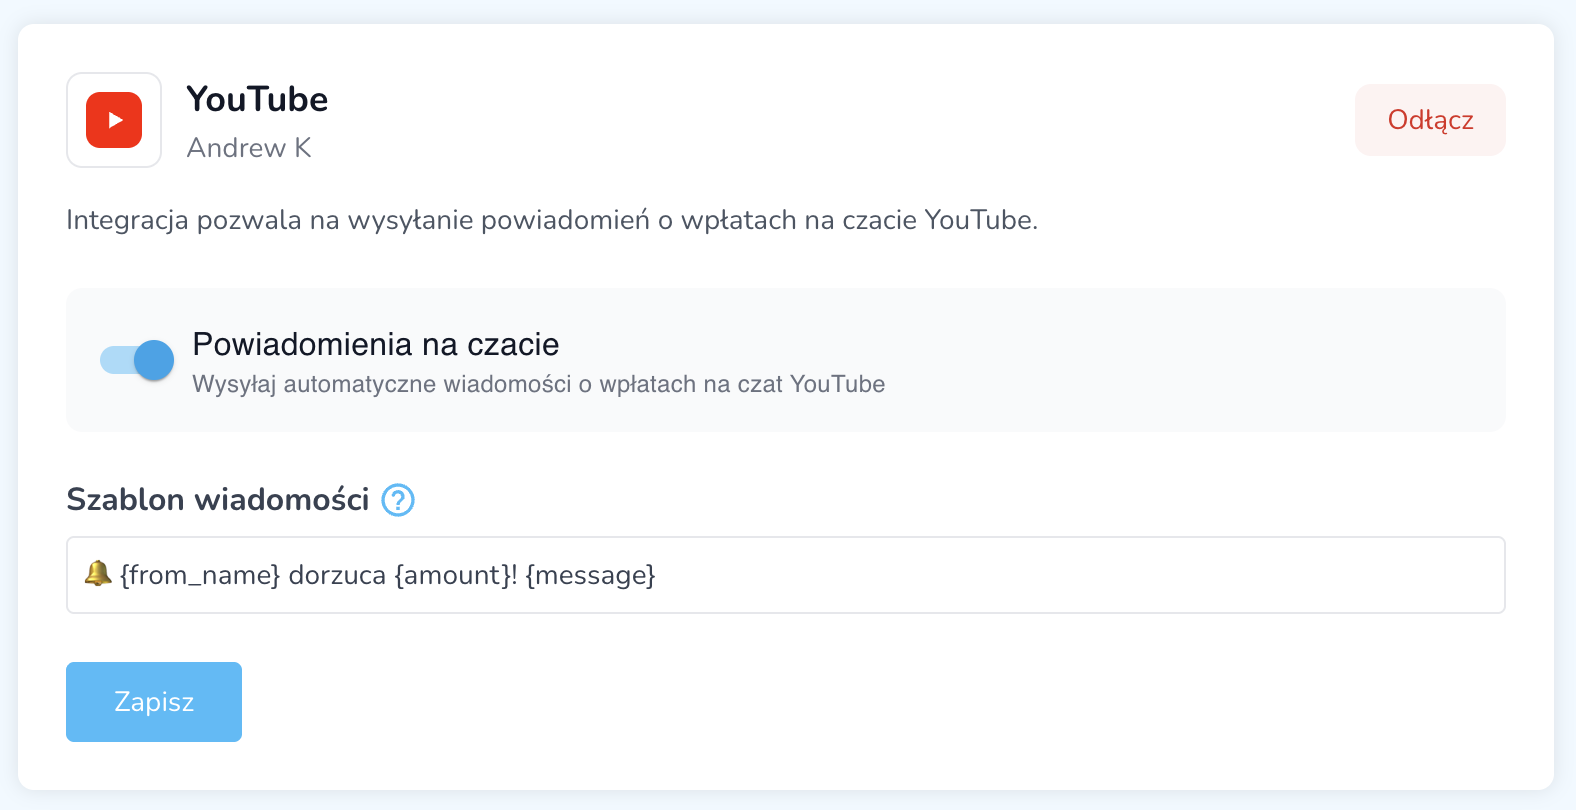The width and height of the screenshot is (1576, 810).
Task: Open the Szablon wiadomości help question icon
Action: [x=398, y=500]
